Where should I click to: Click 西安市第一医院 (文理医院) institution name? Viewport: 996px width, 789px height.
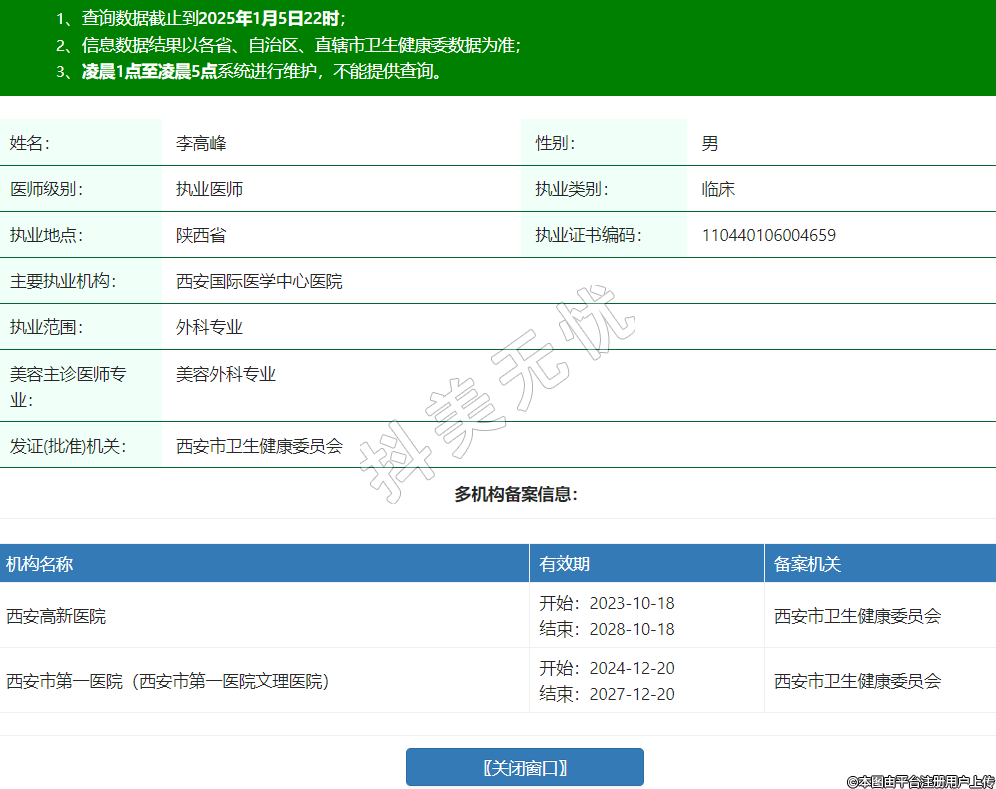point(168,681)
